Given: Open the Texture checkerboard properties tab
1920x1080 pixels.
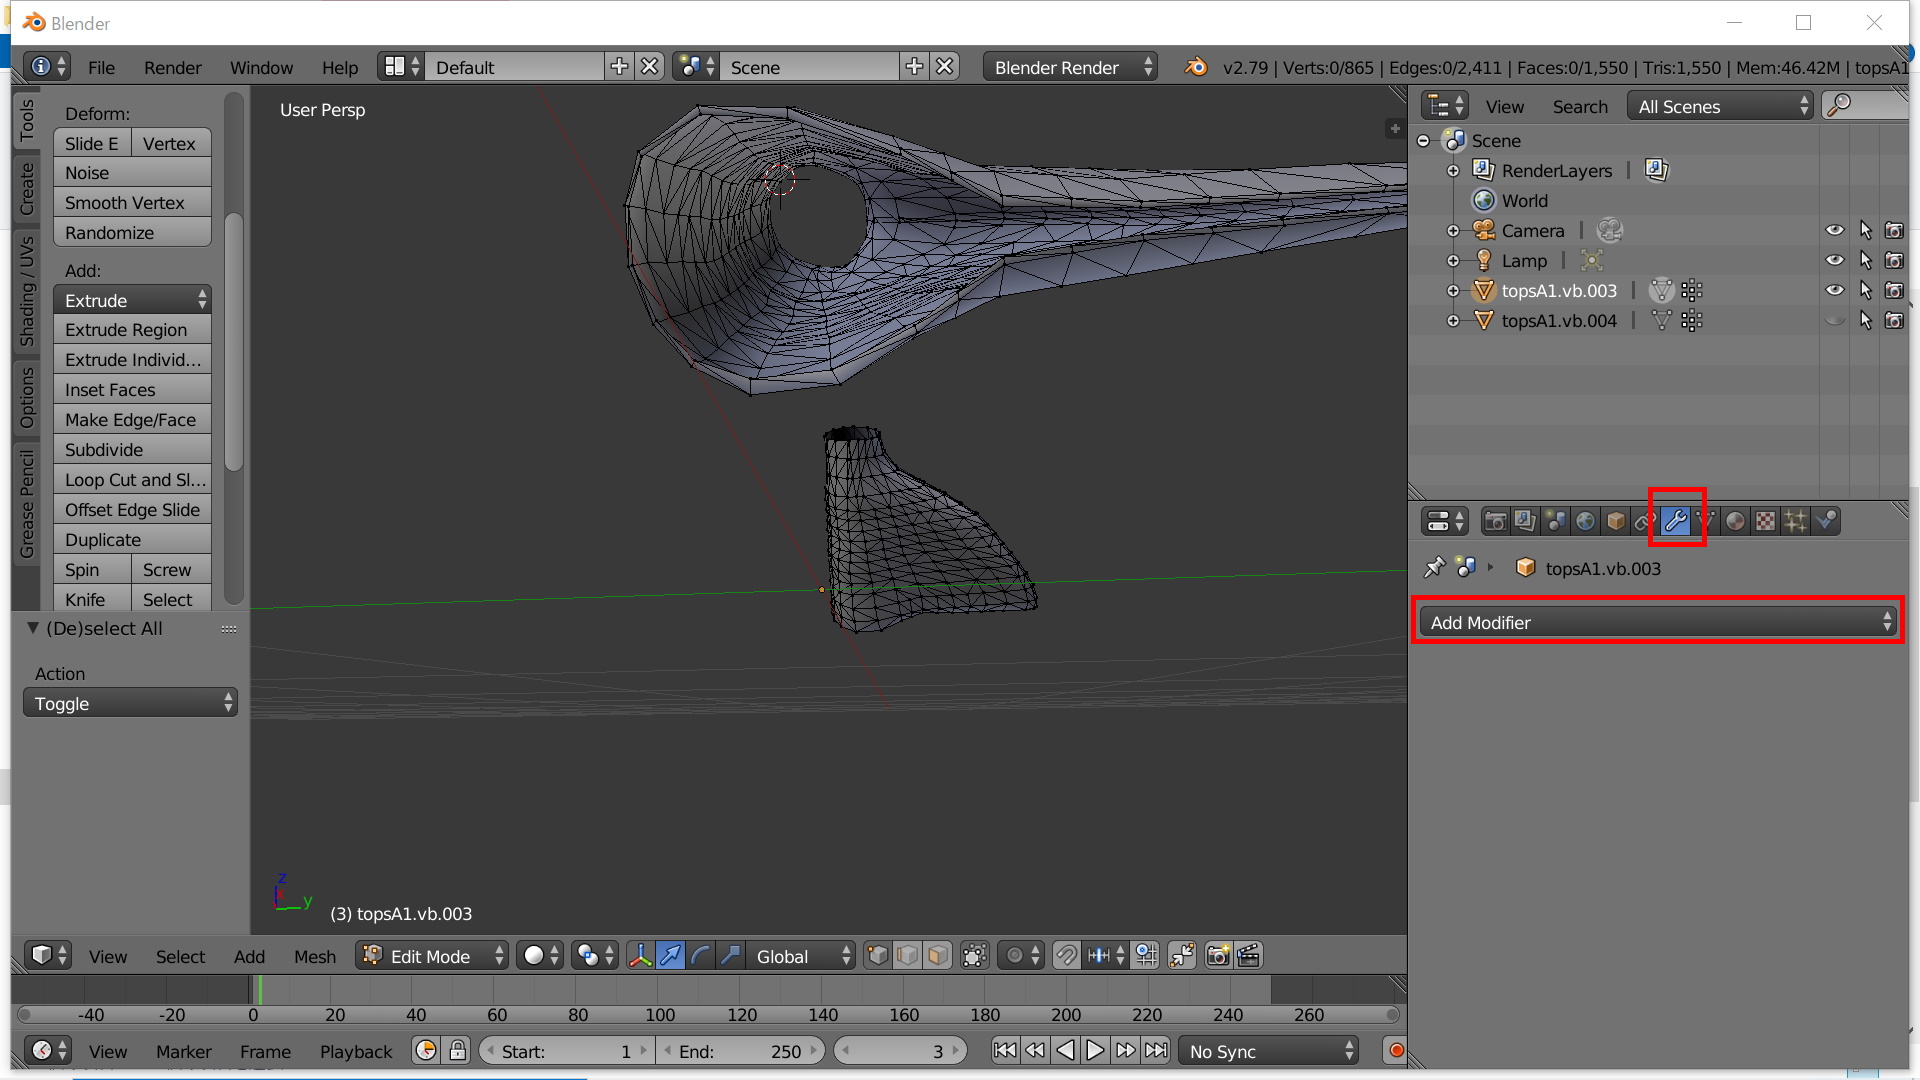Looking at the screenshot, I should coord(1766,521).
